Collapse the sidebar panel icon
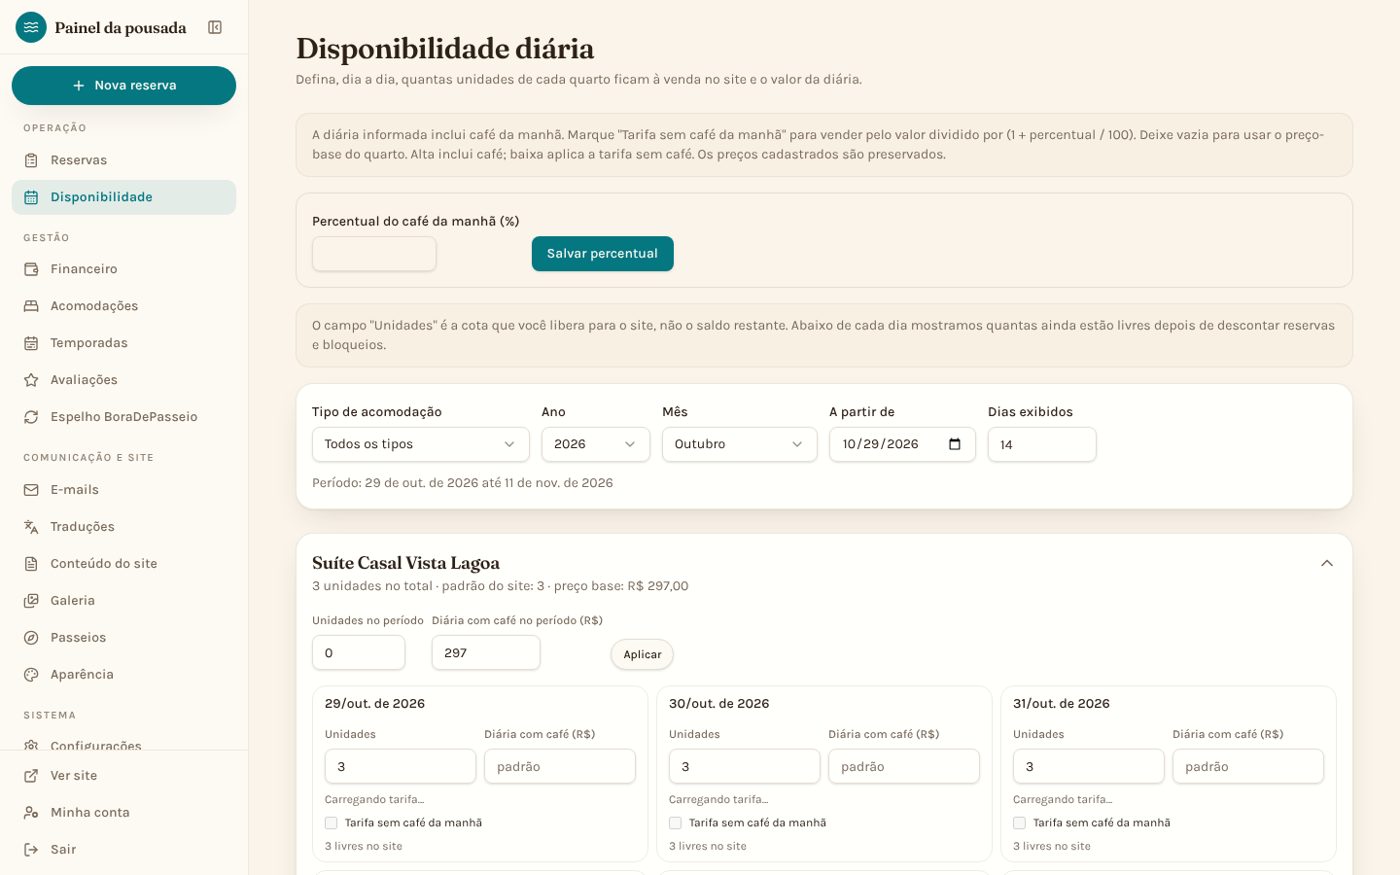The width and height of the screenshot is (1400, 875). pyautogui.click(x=215, y=27)
